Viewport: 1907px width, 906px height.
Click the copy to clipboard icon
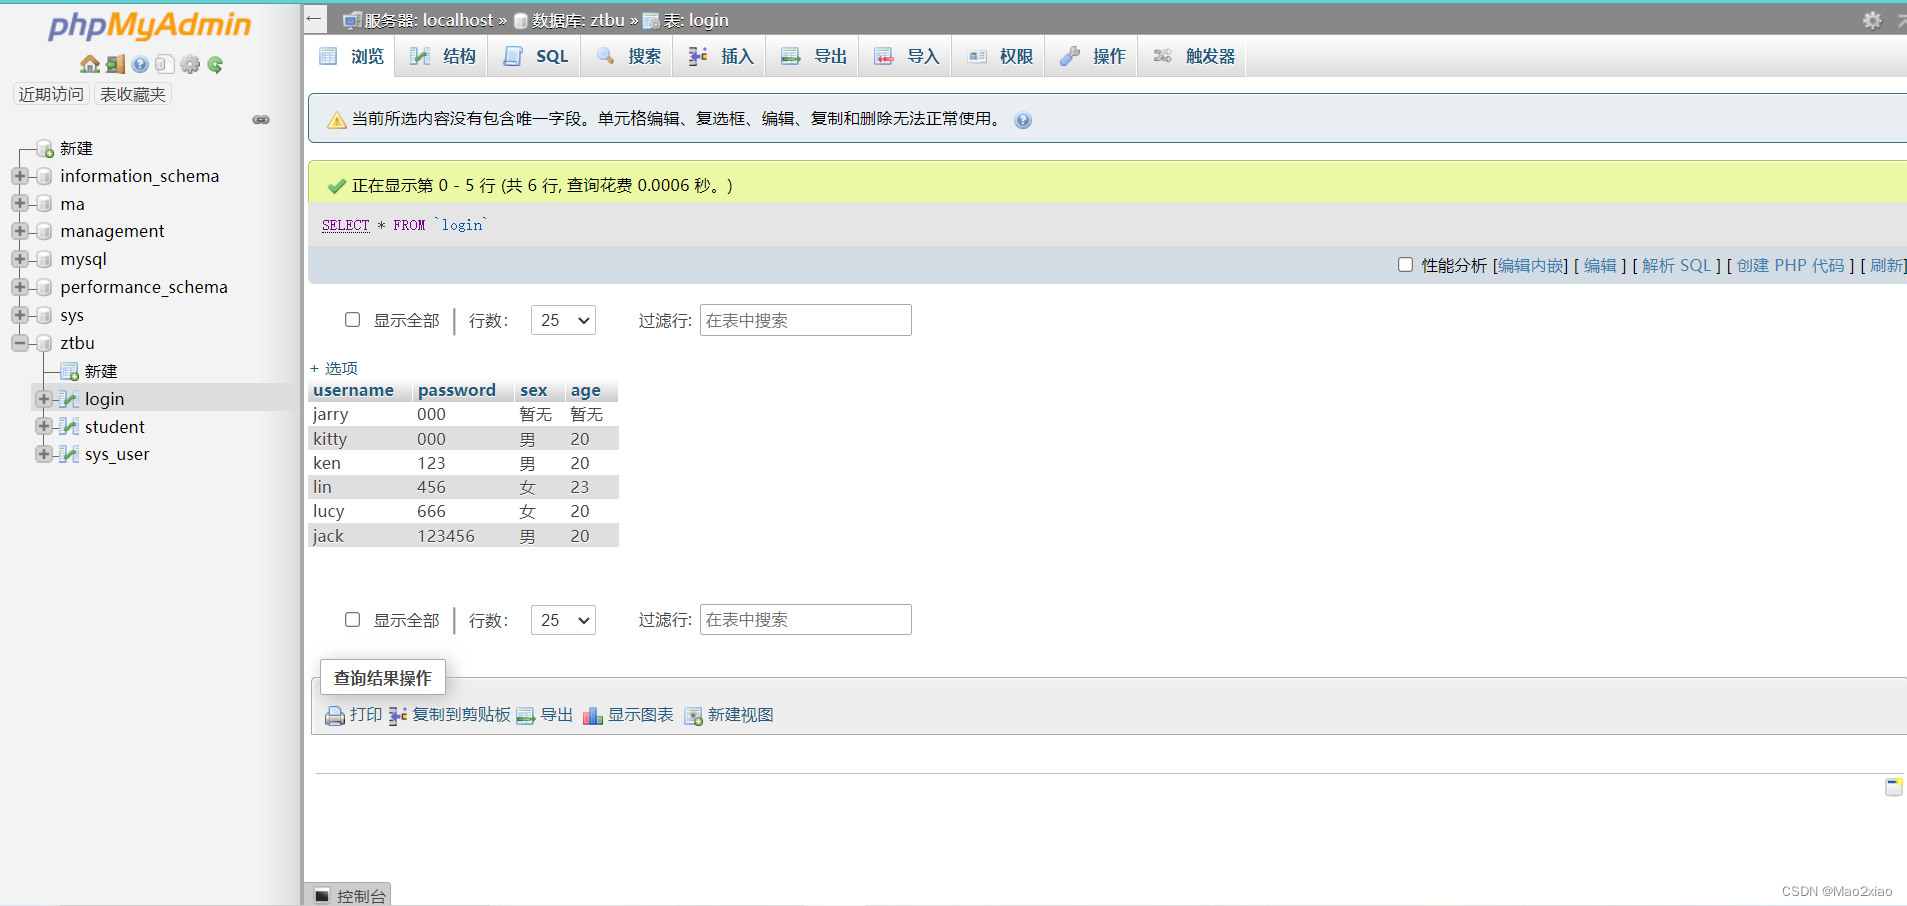[x=398, y=716]
